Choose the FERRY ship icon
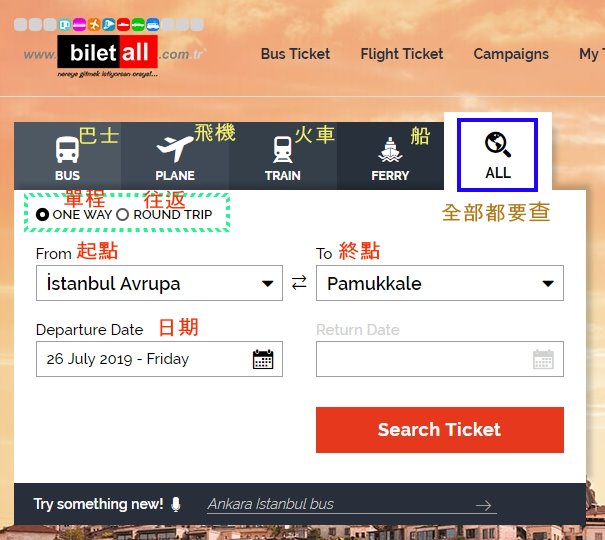Screen dimensions: 605x540 tap(390, 149)
